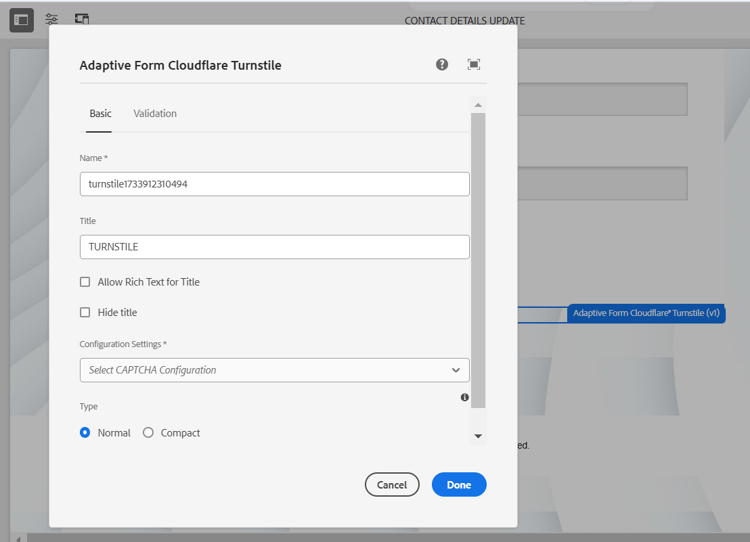Click the Name input field

275,184
